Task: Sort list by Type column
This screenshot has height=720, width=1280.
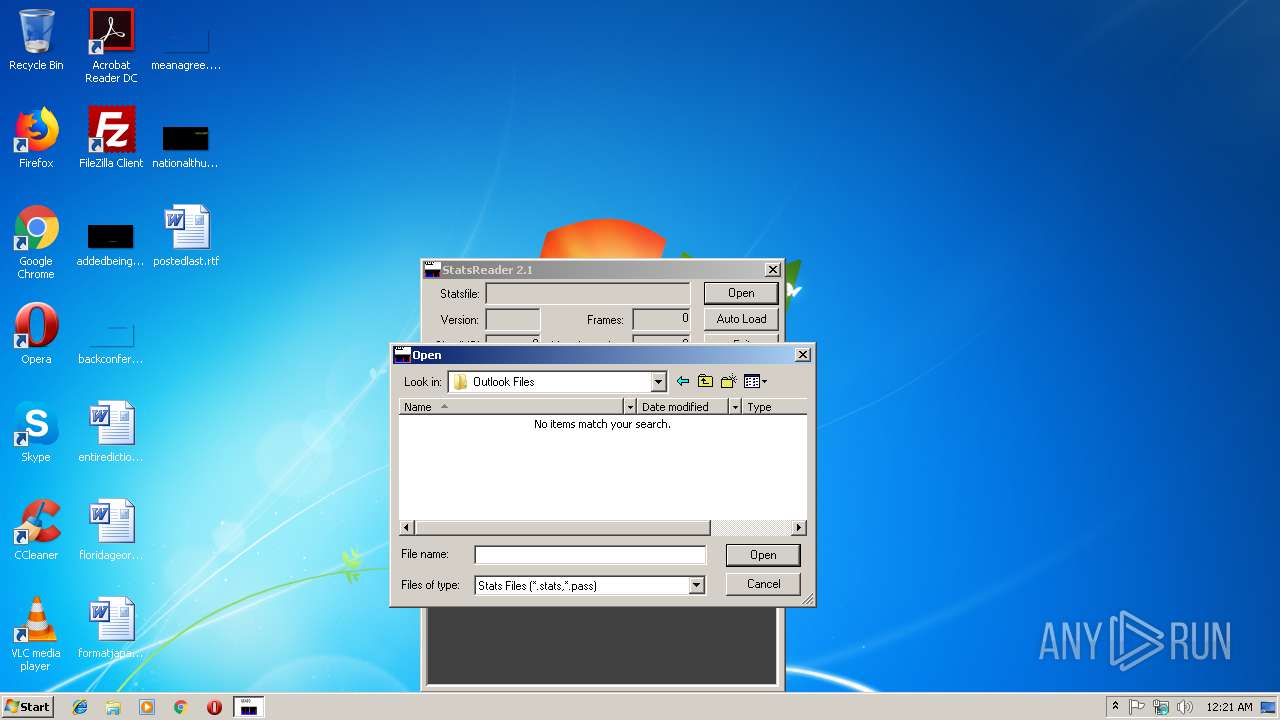Action: [x=775, y=407]
